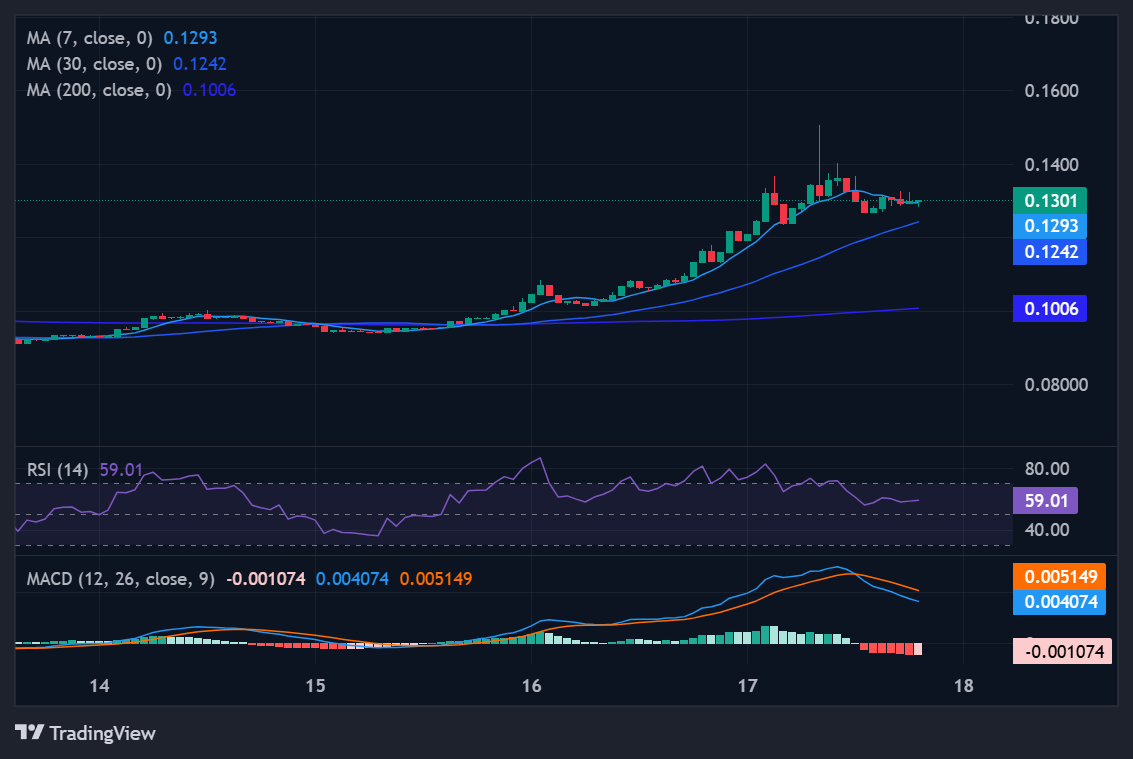Select the MA (30, close, 0) legend
The width and height of the screenshot is (1133, 759).
click(x=96, y=63)
